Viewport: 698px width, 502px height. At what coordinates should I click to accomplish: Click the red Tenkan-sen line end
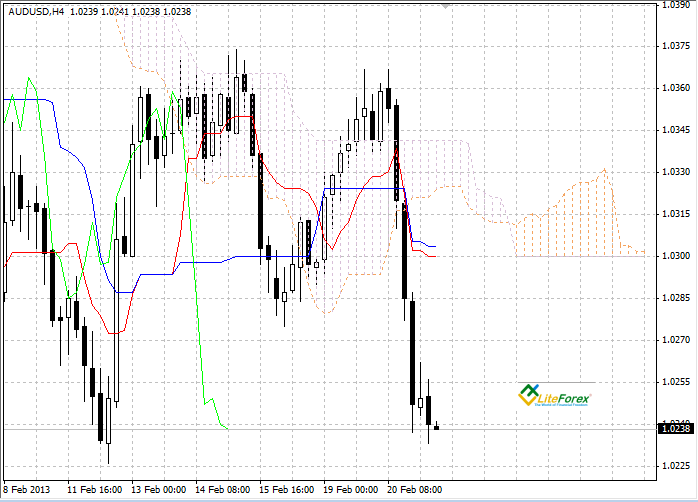tap(435, 256)
